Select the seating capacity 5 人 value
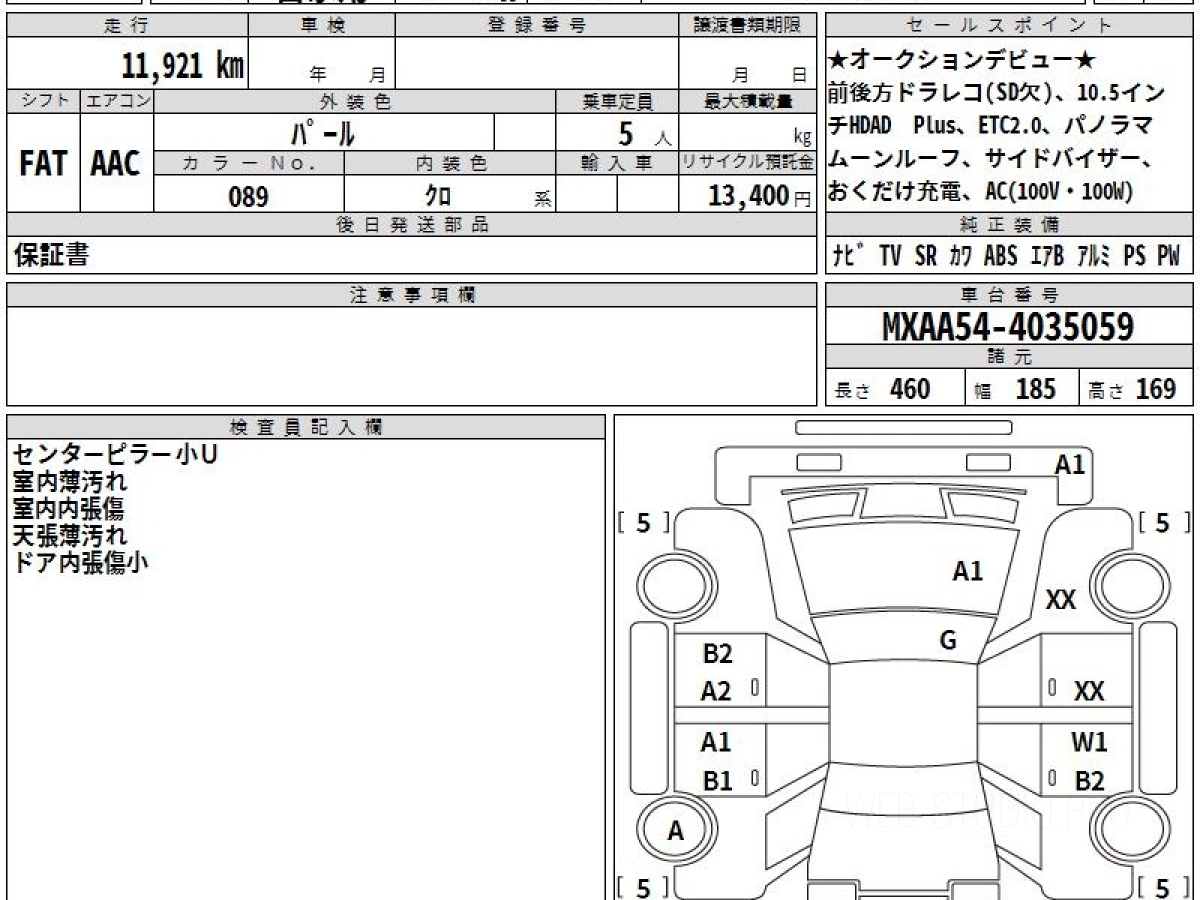Screen dimensions: 1200x900 click(x=644, y=133)
